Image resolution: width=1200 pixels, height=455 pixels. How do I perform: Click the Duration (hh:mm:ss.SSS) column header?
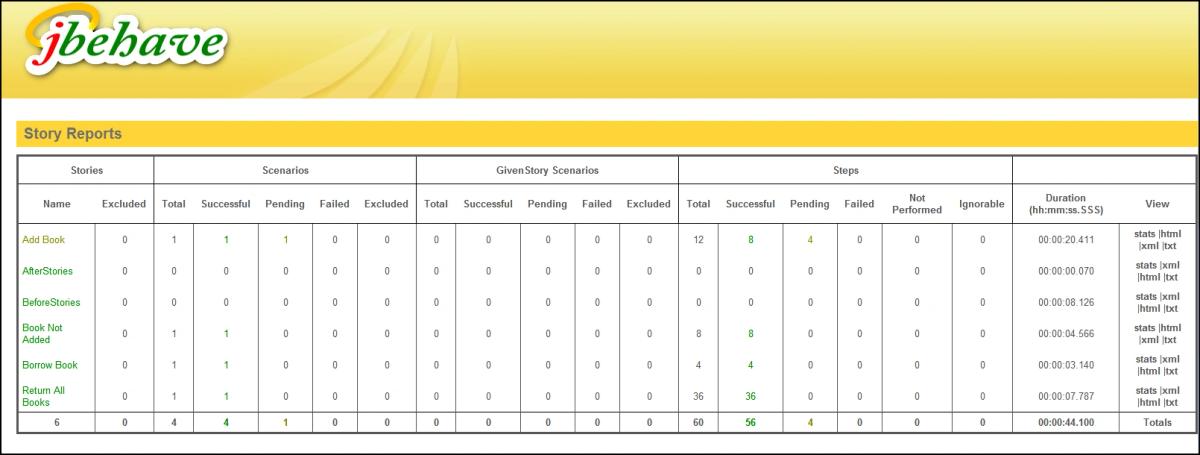1065,204
